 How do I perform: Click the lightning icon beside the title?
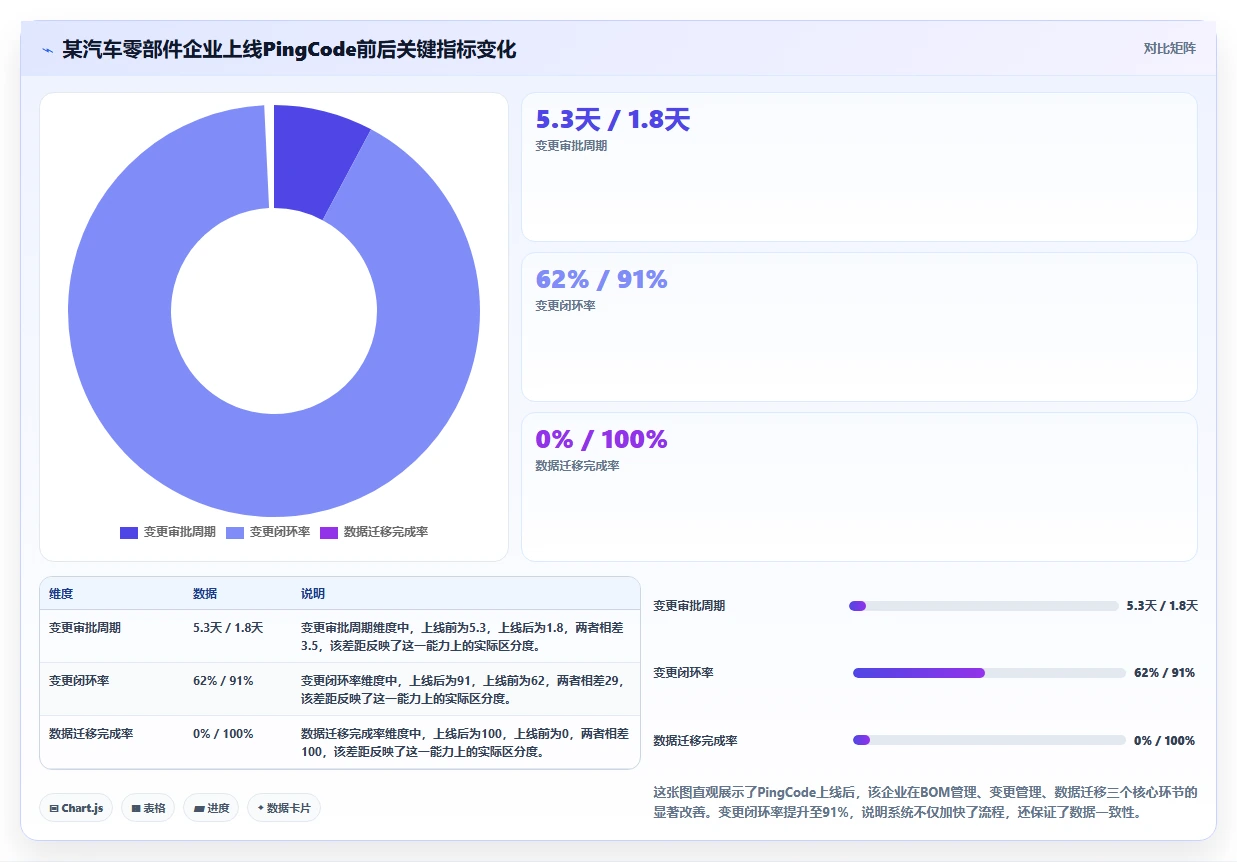pyautogui.click(x=48, y=49)
